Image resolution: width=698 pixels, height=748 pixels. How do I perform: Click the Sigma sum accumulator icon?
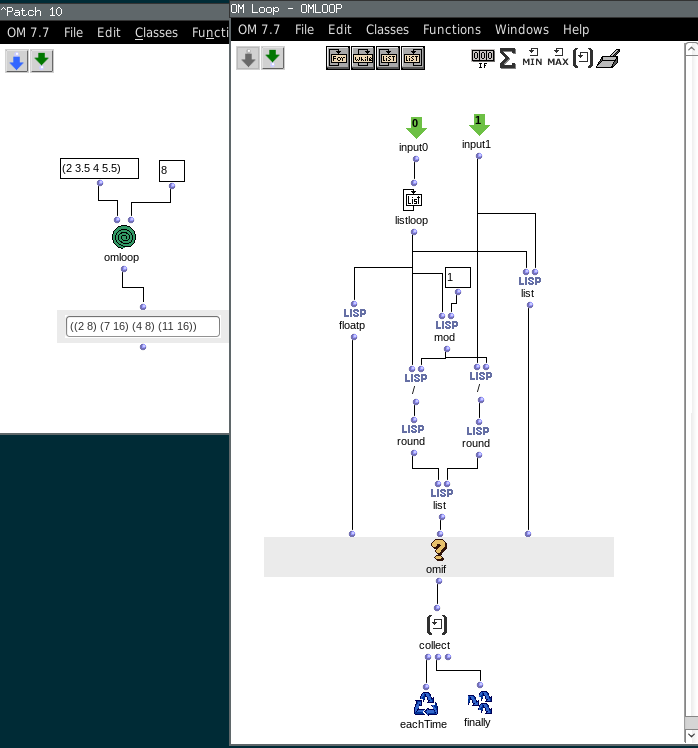(508, 59)
